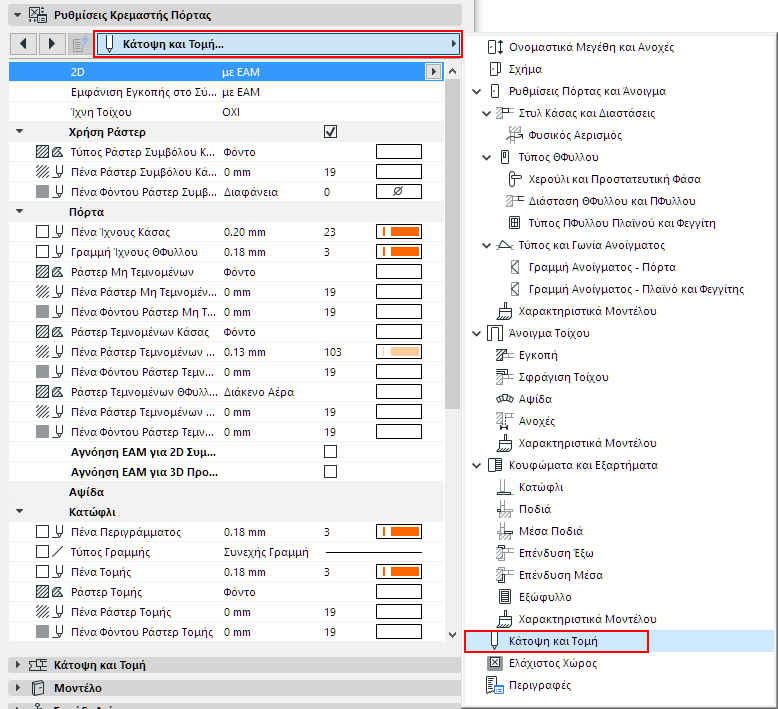This screenshot has width=778, height=709.
Task: Click the scroll down arrow of parameter list
Action: (x=452, y=634)
